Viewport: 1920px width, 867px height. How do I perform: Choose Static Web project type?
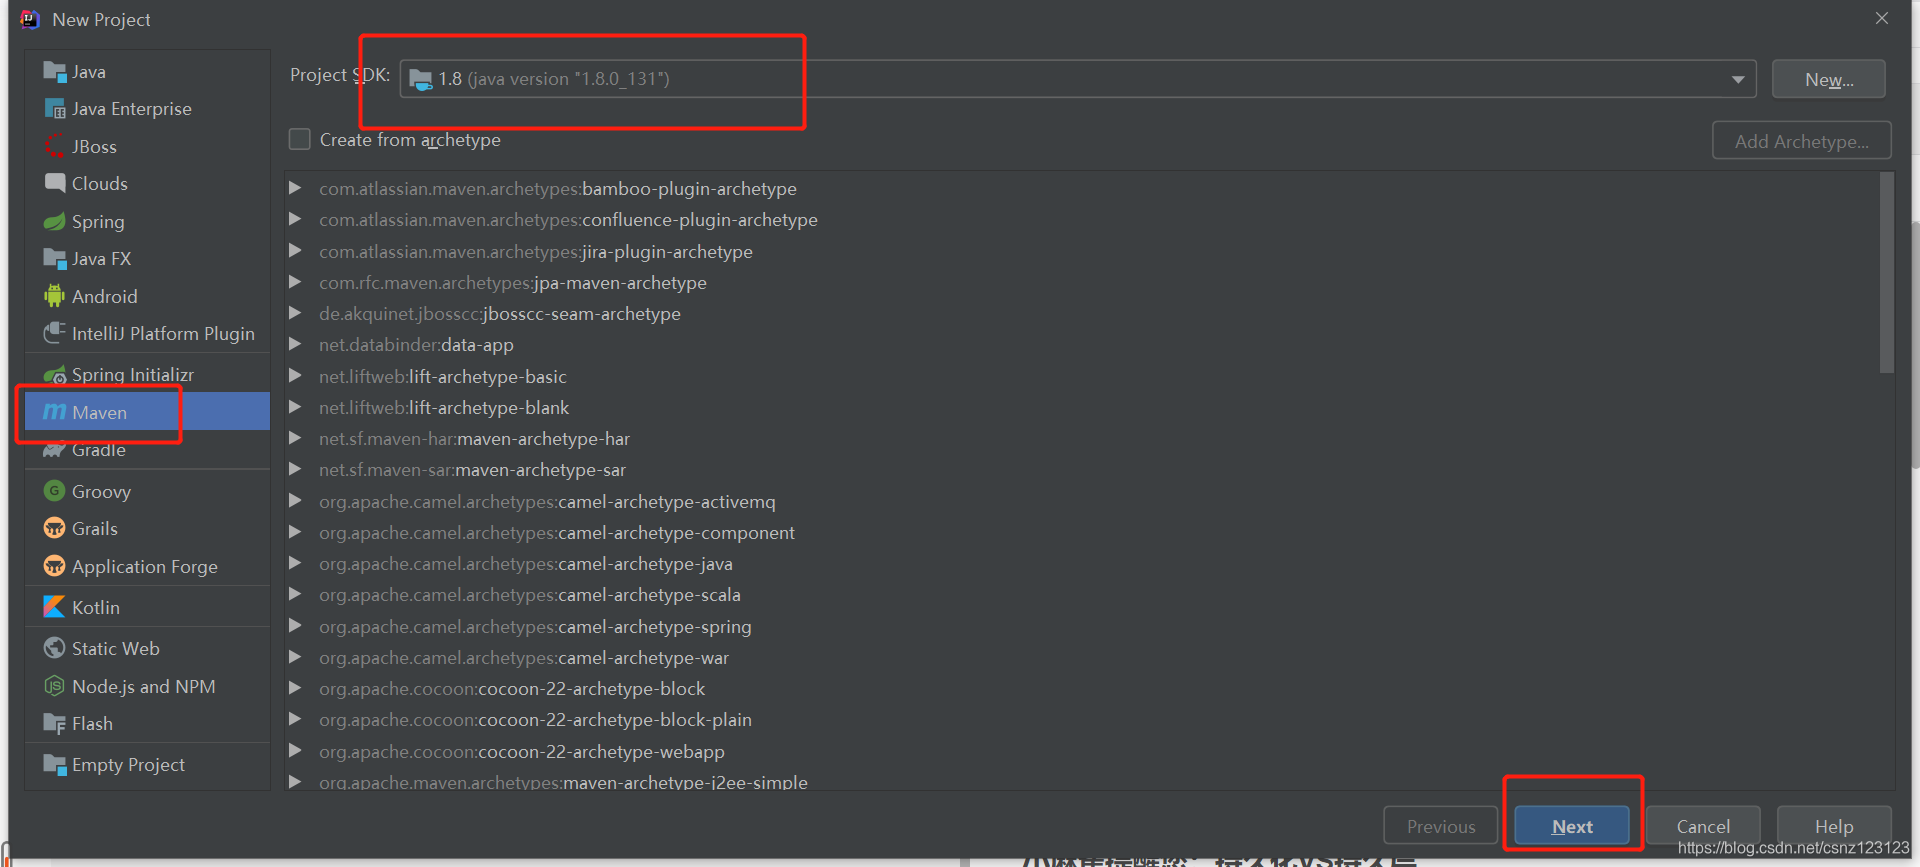[x=147, y=649]
